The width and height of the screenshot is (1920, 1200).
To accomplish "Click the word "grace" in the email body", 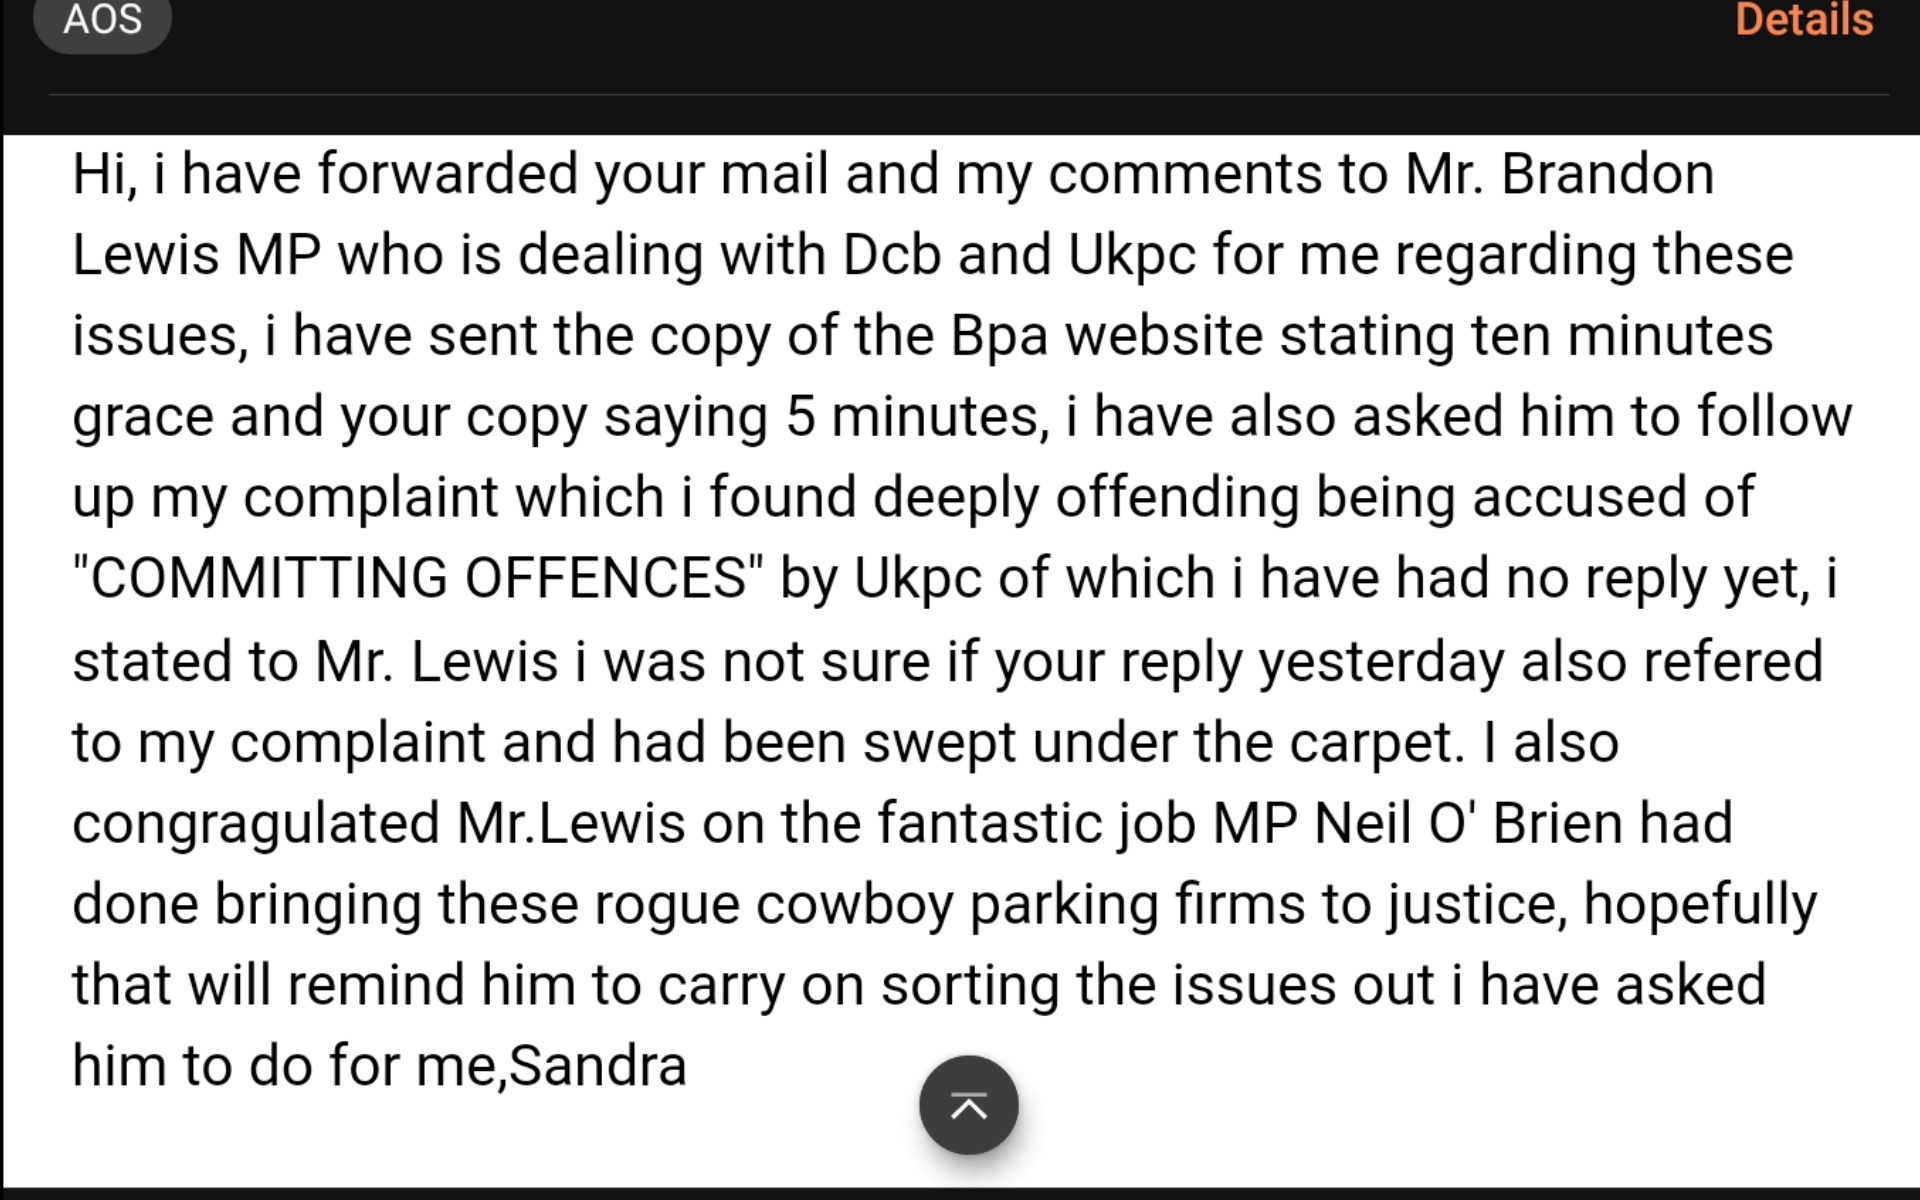I will pyautogui.click(x=142, y=417).
